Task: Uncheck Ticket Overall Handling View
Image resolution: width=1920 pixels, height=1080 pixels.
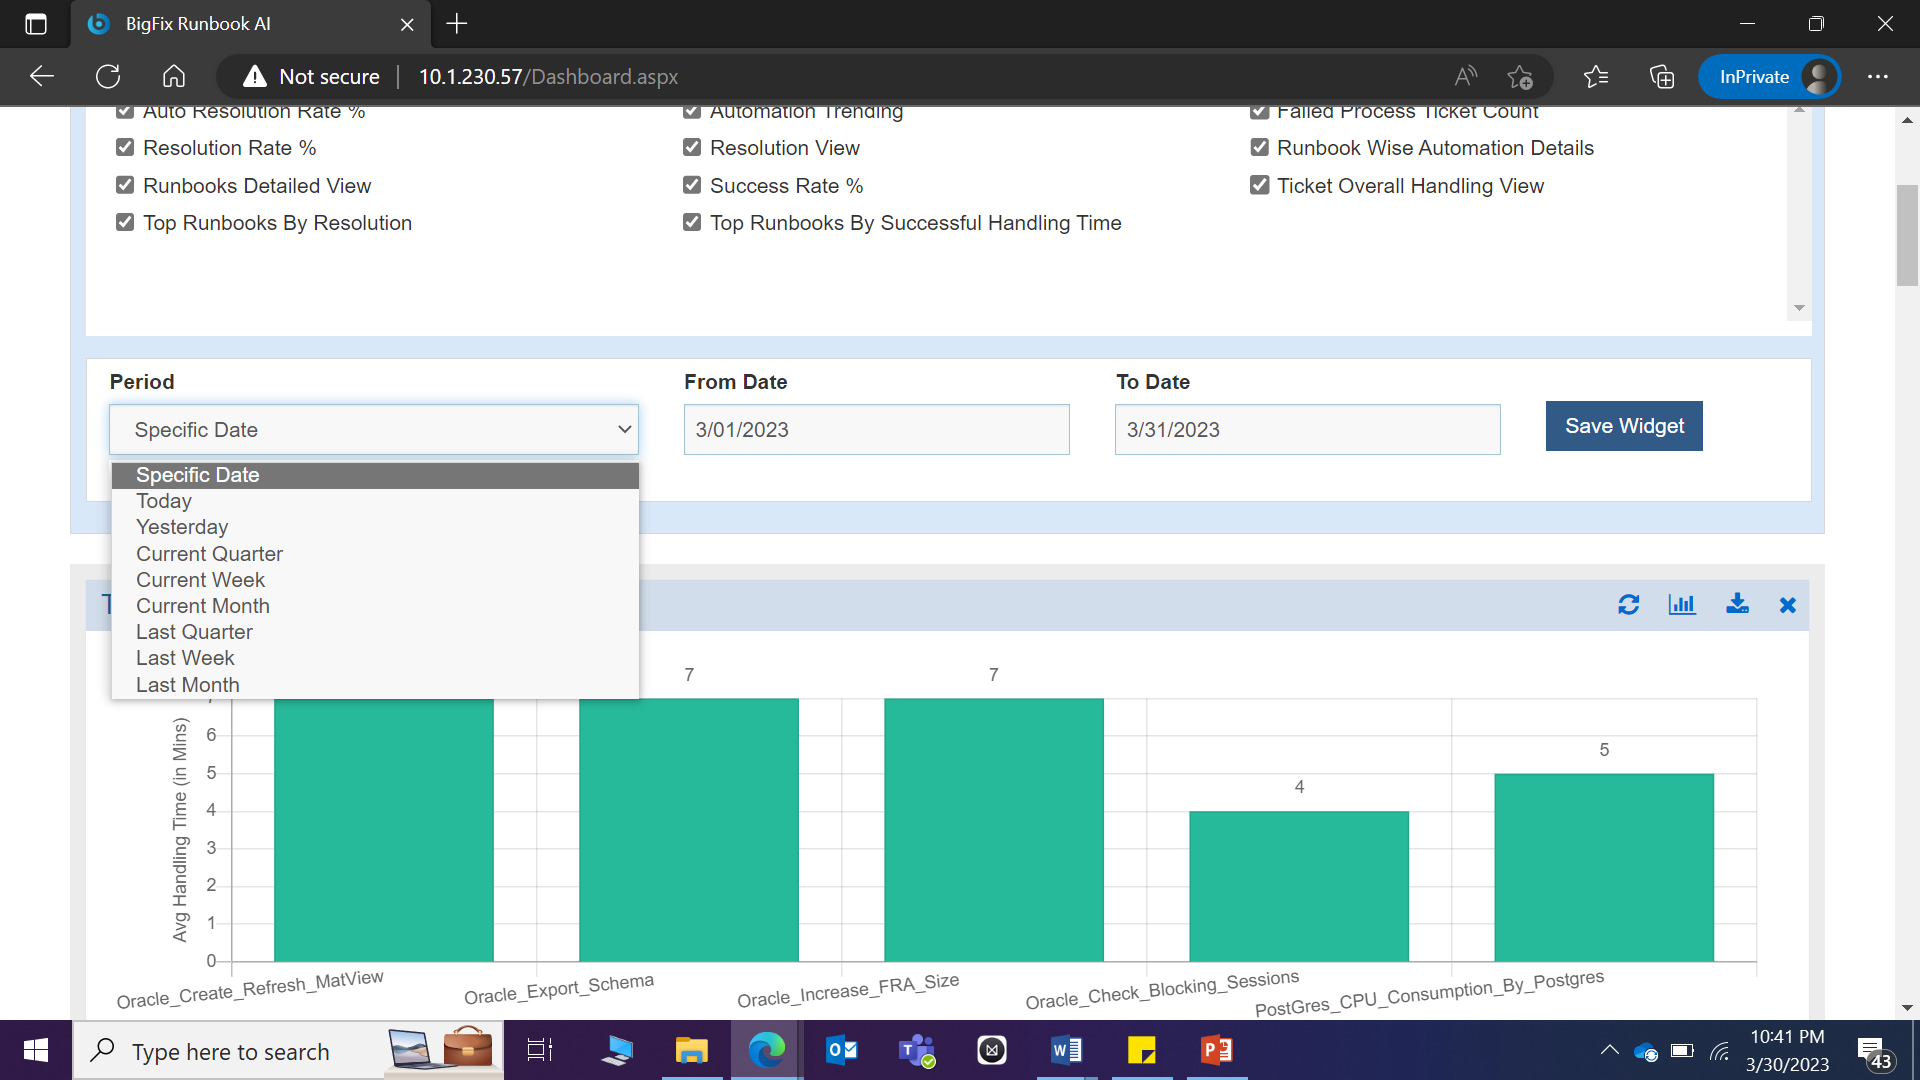Action: click(1260, 186)
